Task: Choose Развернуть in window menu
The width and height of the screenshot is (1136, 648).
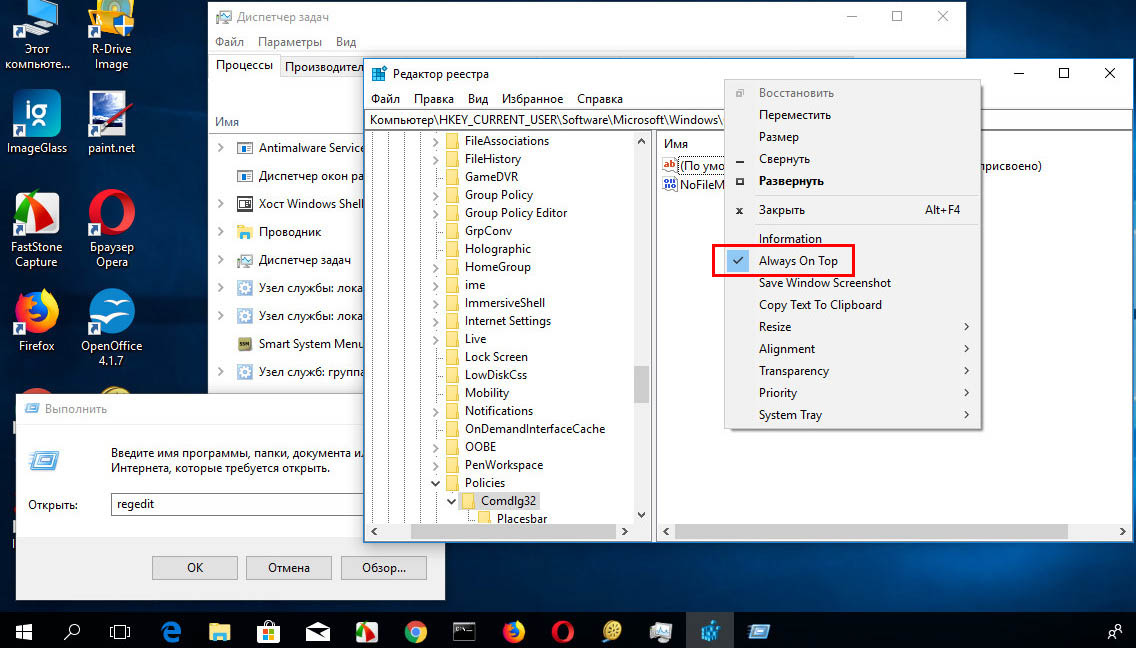Action: click(x=853, y=181)
